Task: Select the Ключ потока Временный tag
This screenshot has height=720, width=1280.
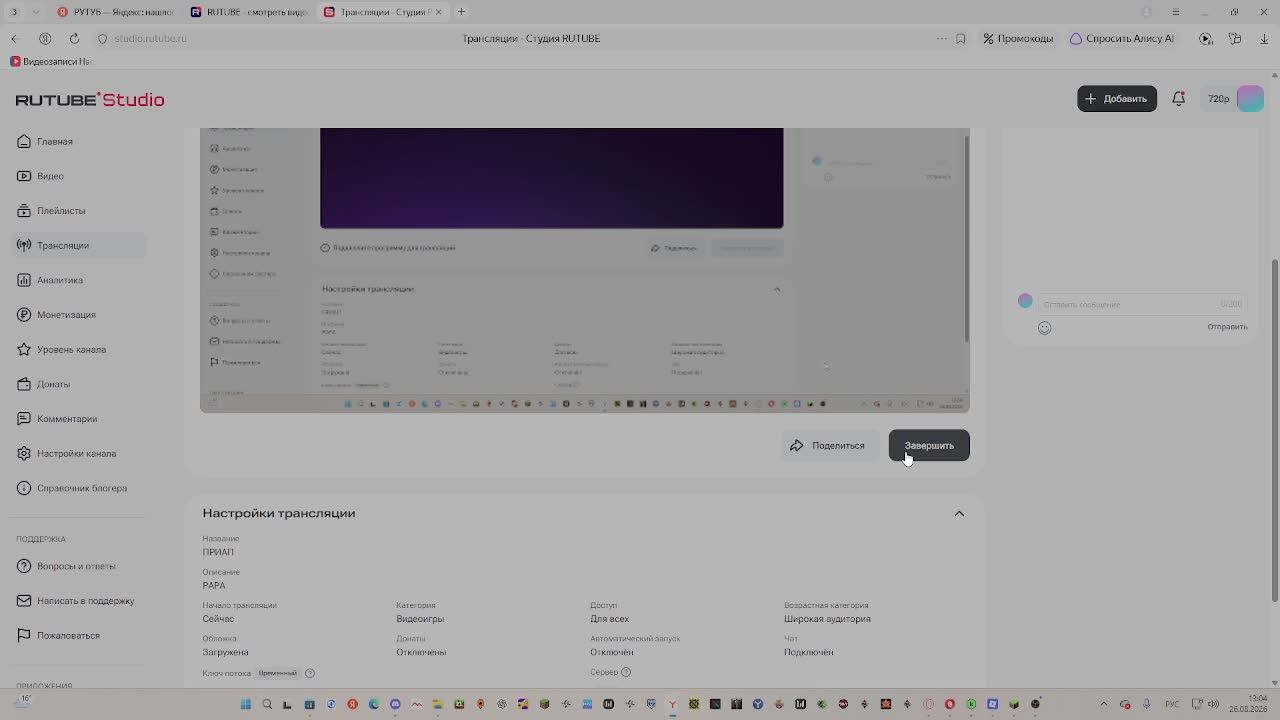Action: (278, 673)
